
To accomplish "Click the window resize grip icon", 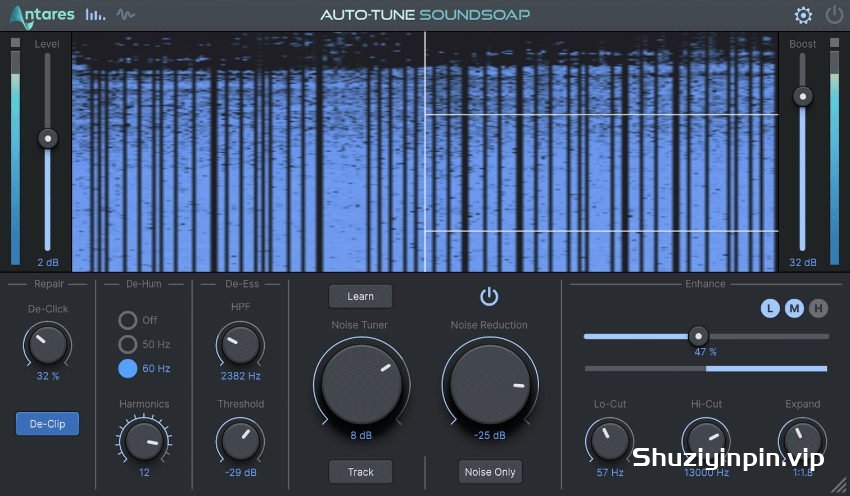I will [x=839, y=485].
